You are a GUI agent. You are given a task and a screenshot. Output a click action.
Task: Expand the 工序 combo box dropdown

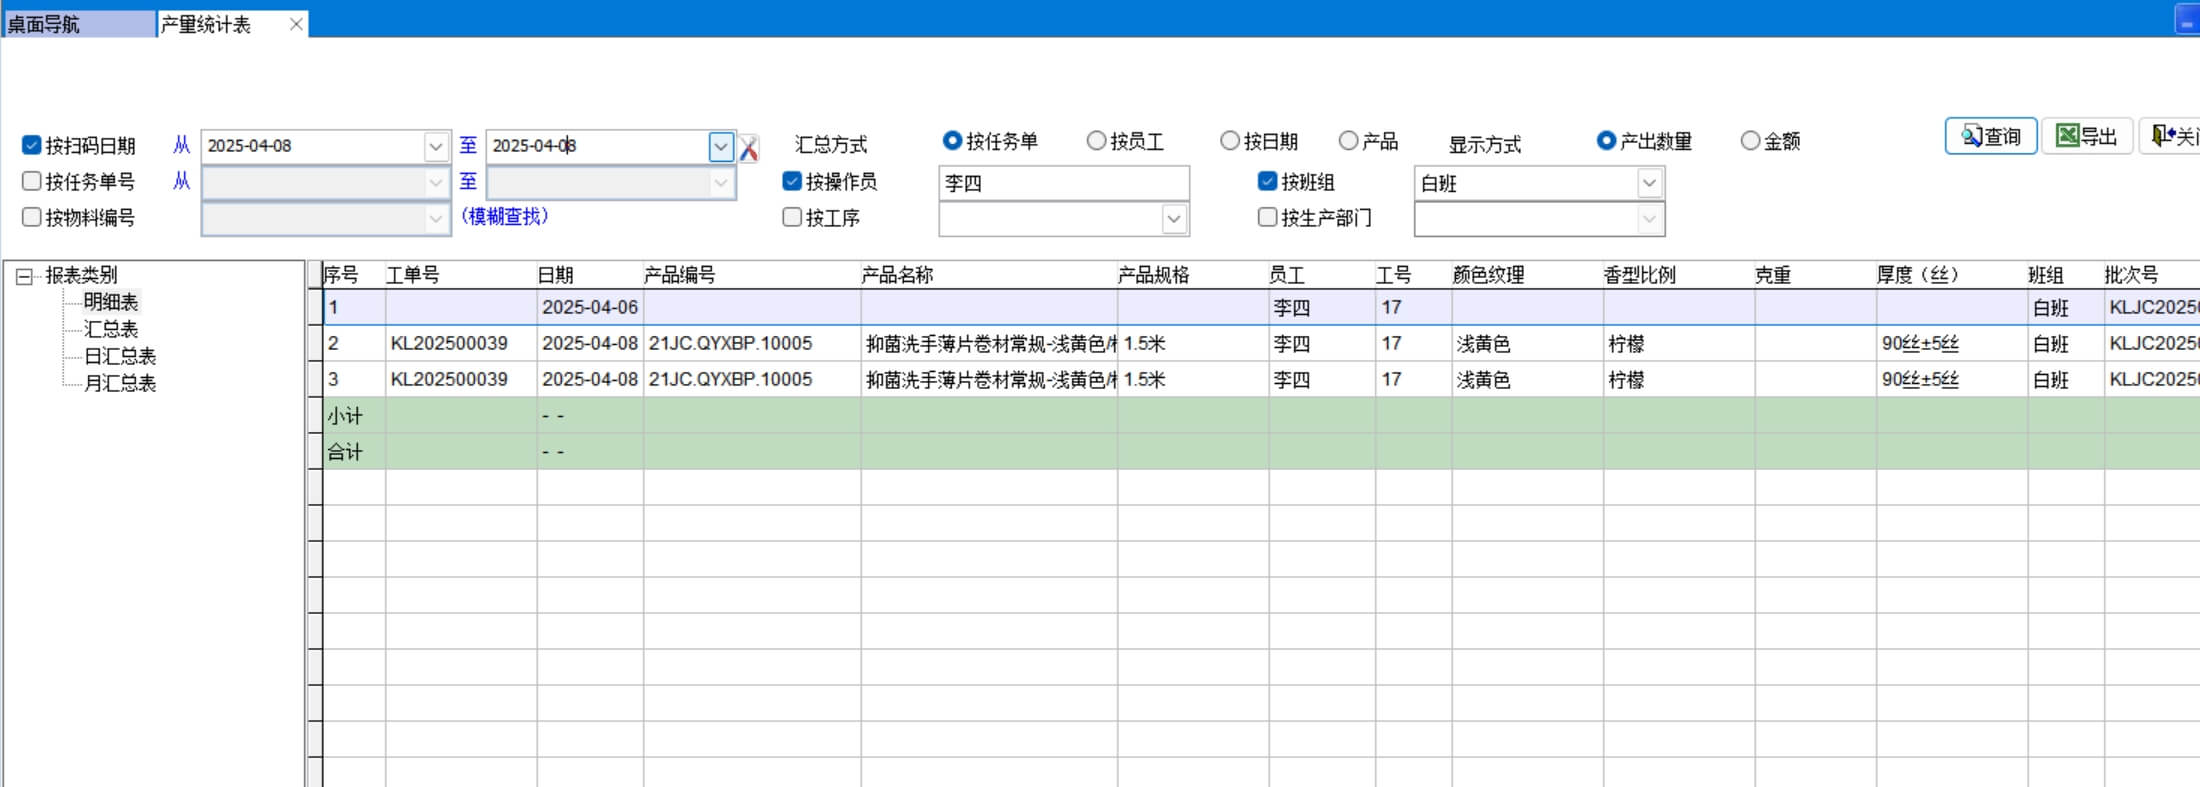[x=1174, y=219]
